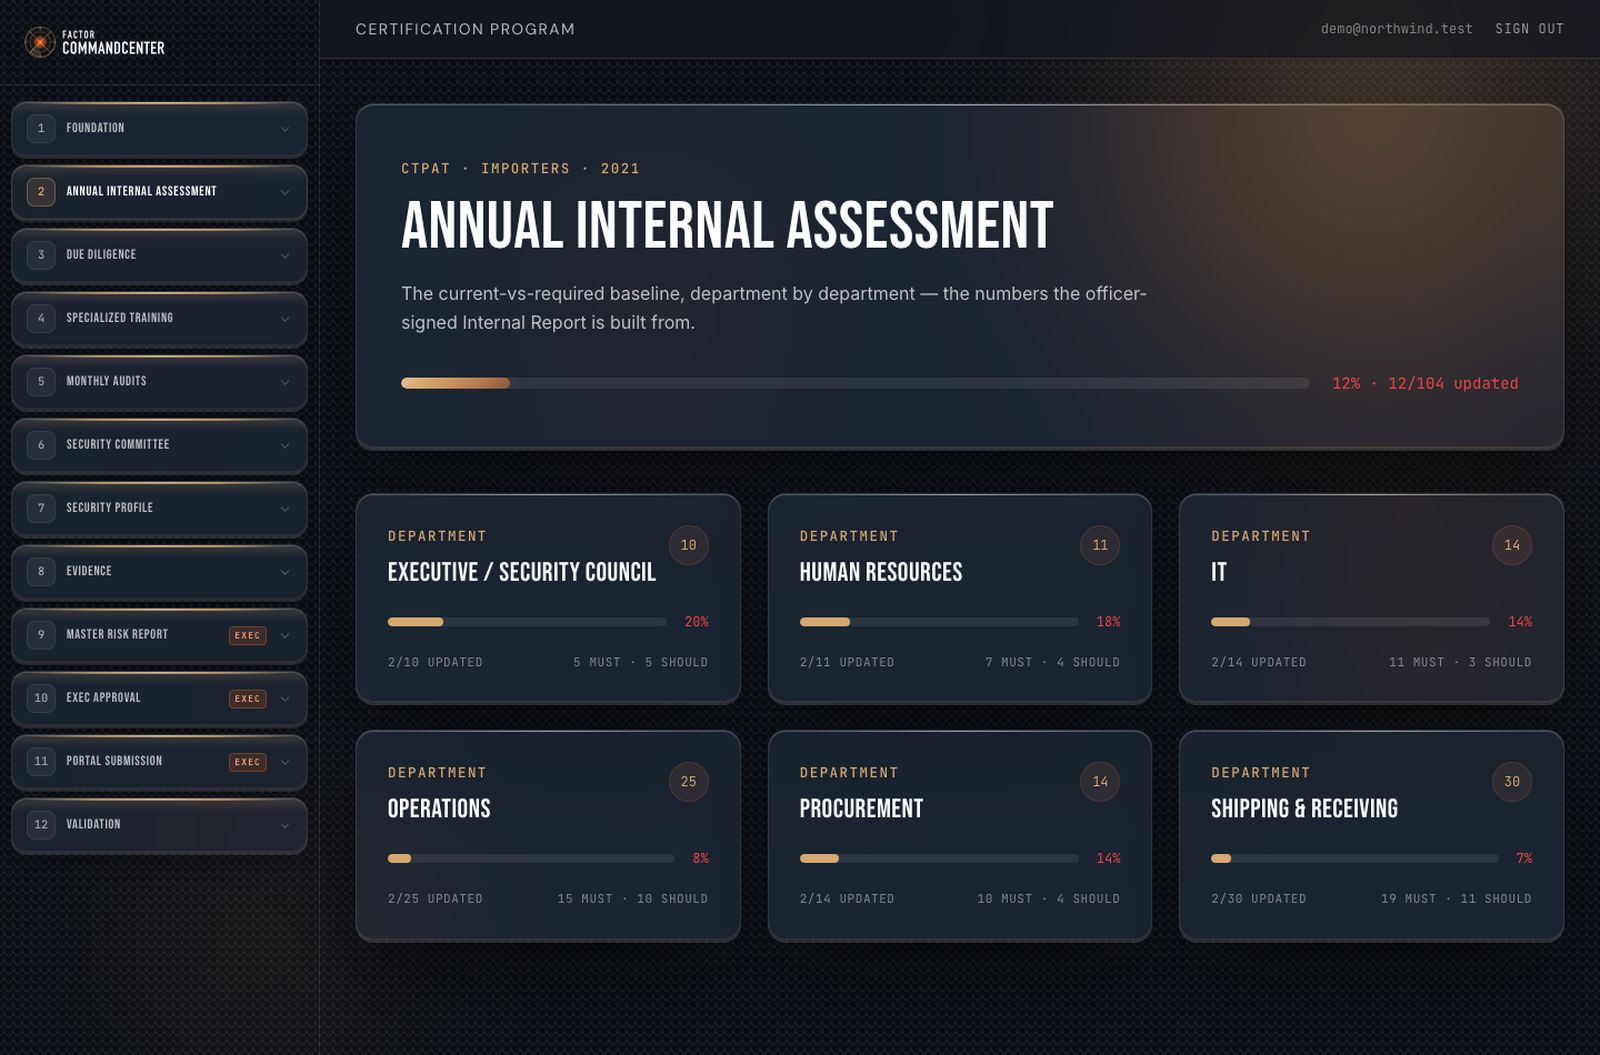Click the 10 count badge on Executive card
1600x1055 pixels.
pos(688,545)
